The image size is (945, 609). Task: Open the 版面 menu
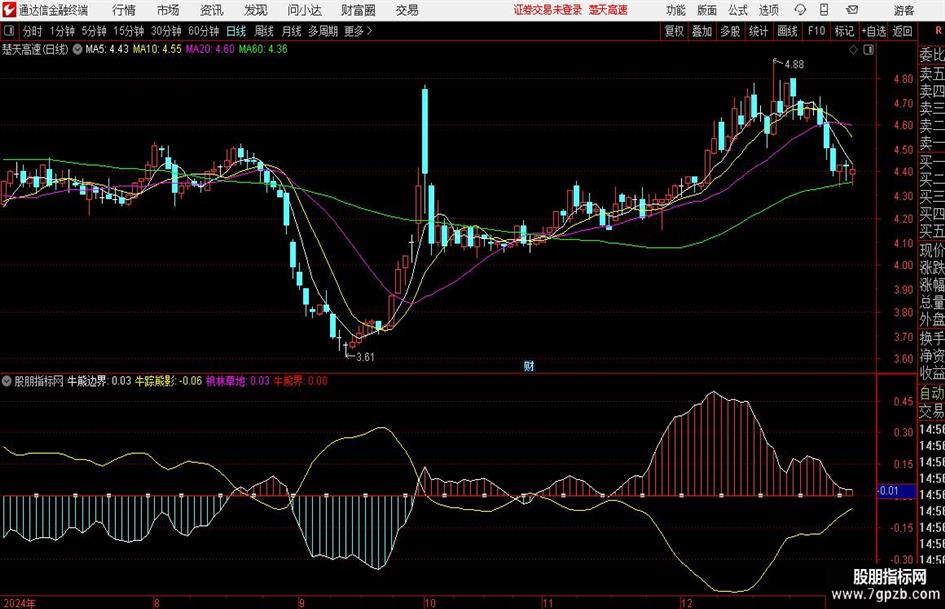pos(707,10)
